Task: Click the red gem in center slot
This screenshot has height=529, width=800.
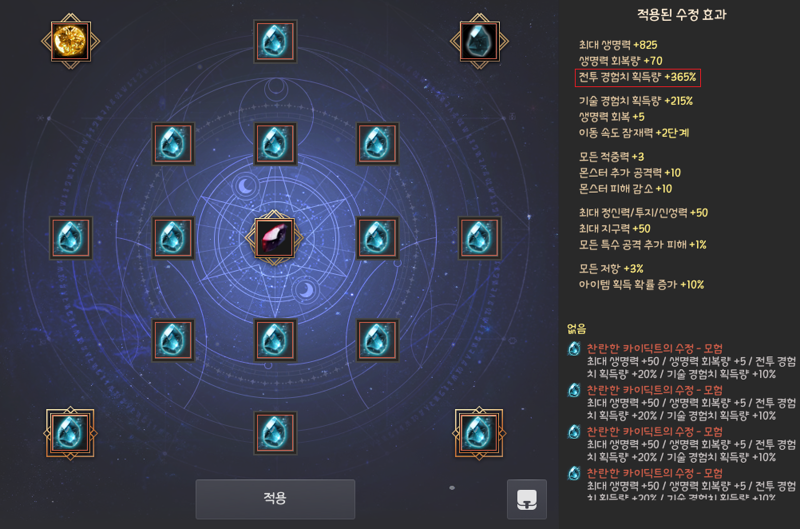Action: pos(274,238)
